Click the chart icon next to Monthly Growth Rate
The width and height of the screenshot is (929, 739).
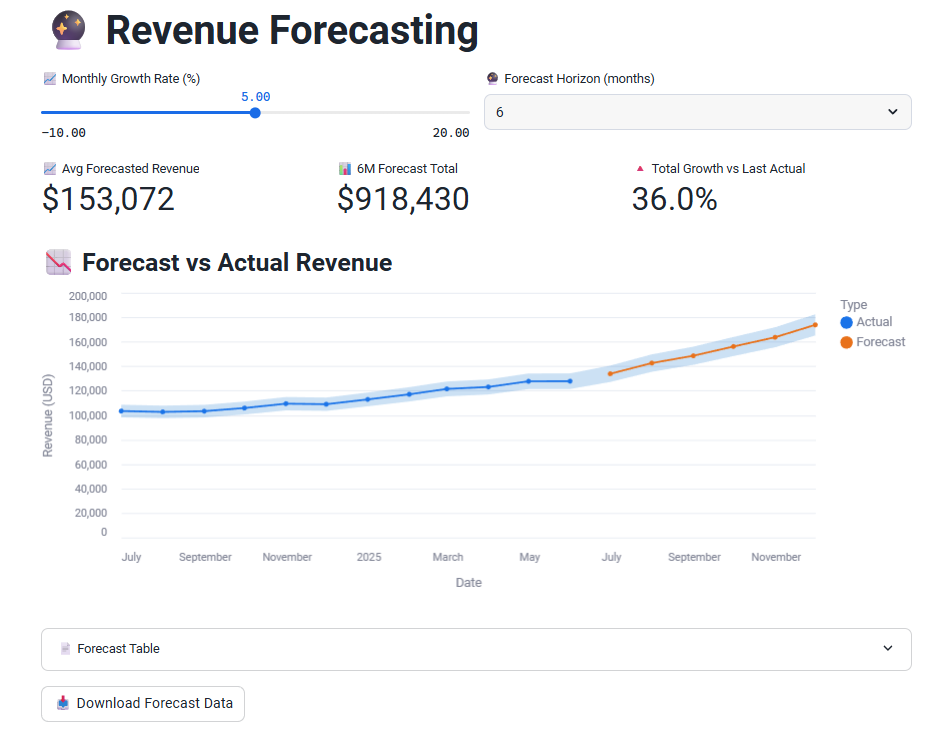click(x=49, y=78)
